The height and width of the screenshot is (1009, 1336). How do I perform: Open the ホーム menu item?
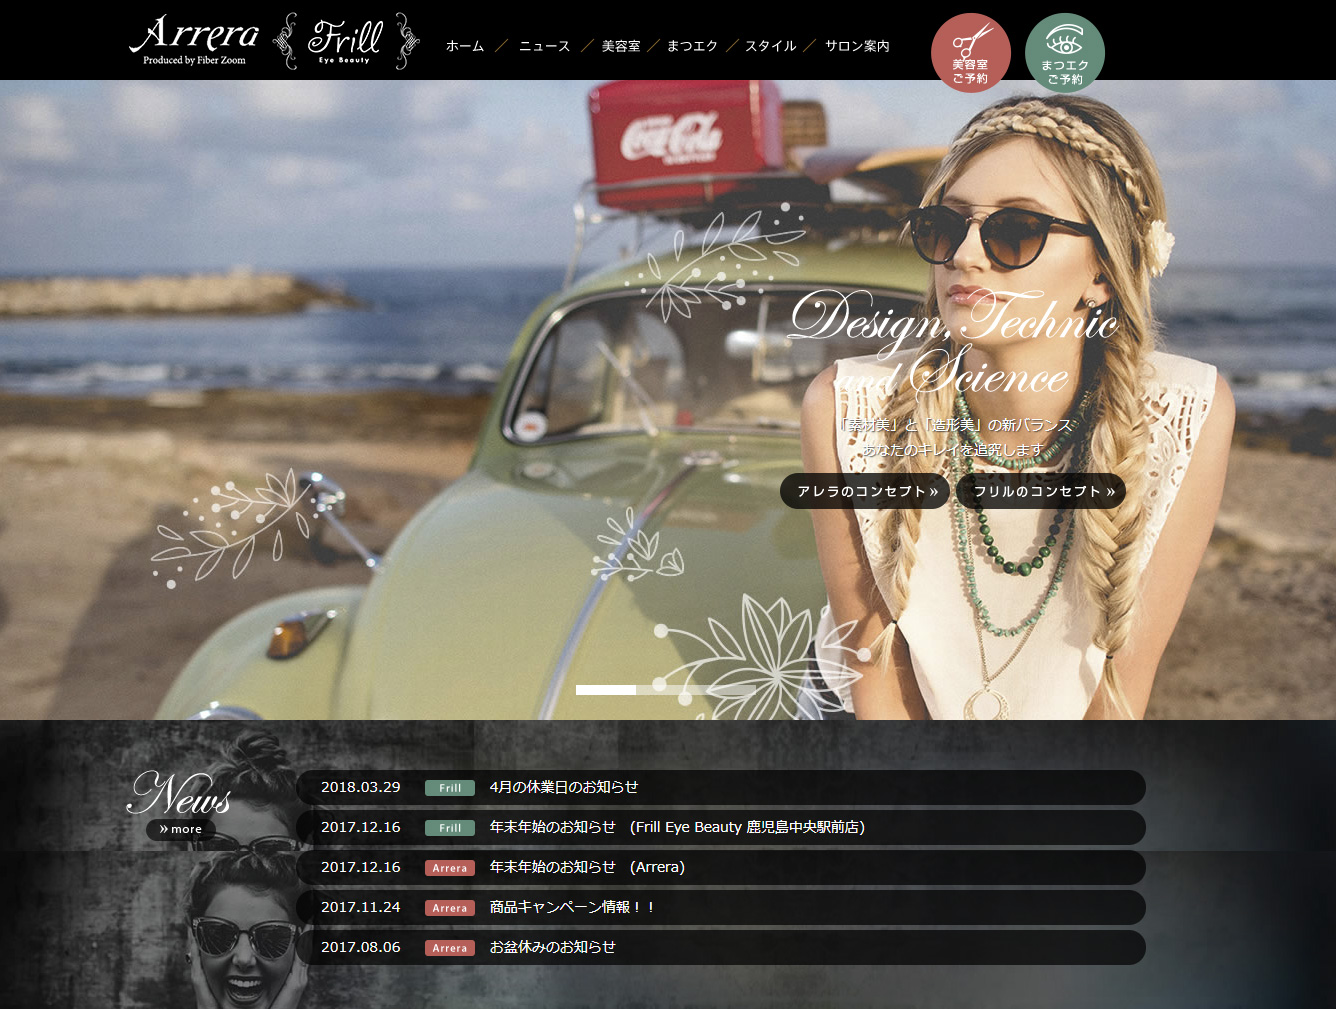(465, 46)
